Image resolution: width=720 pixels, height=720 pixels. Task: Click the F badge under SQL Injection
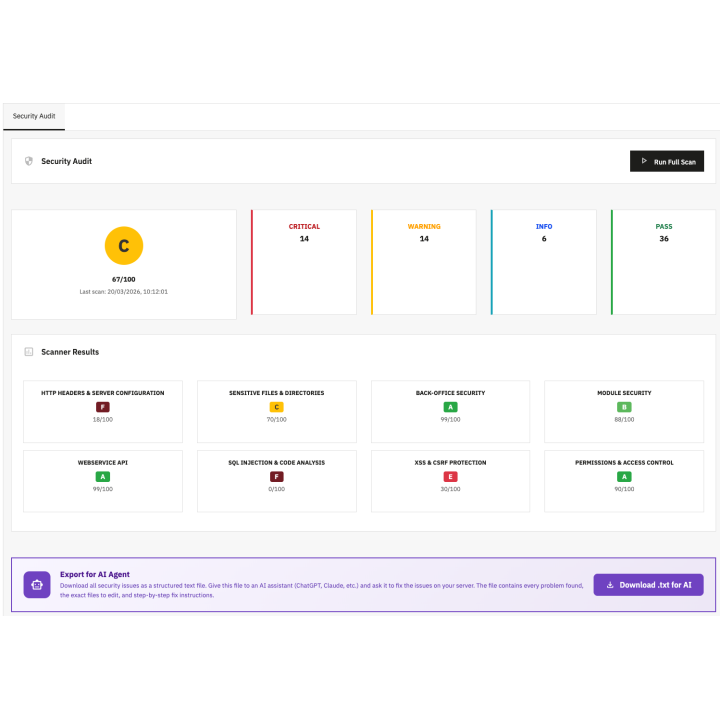coord(276,477)
